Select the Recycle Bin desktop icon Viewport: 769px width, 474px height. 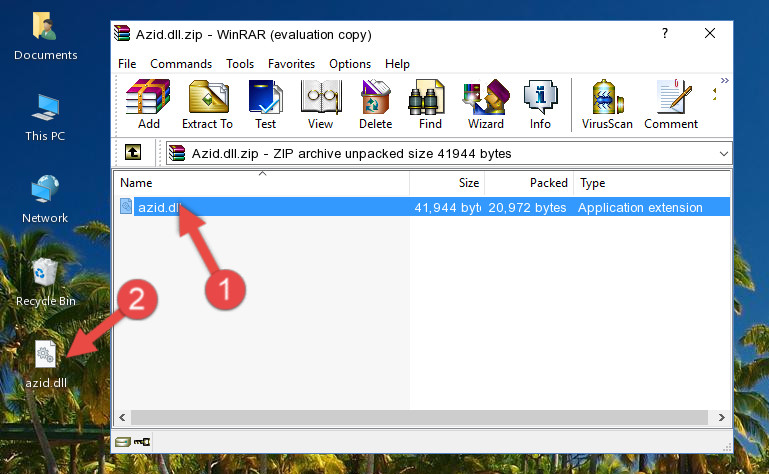click(45, 283)
